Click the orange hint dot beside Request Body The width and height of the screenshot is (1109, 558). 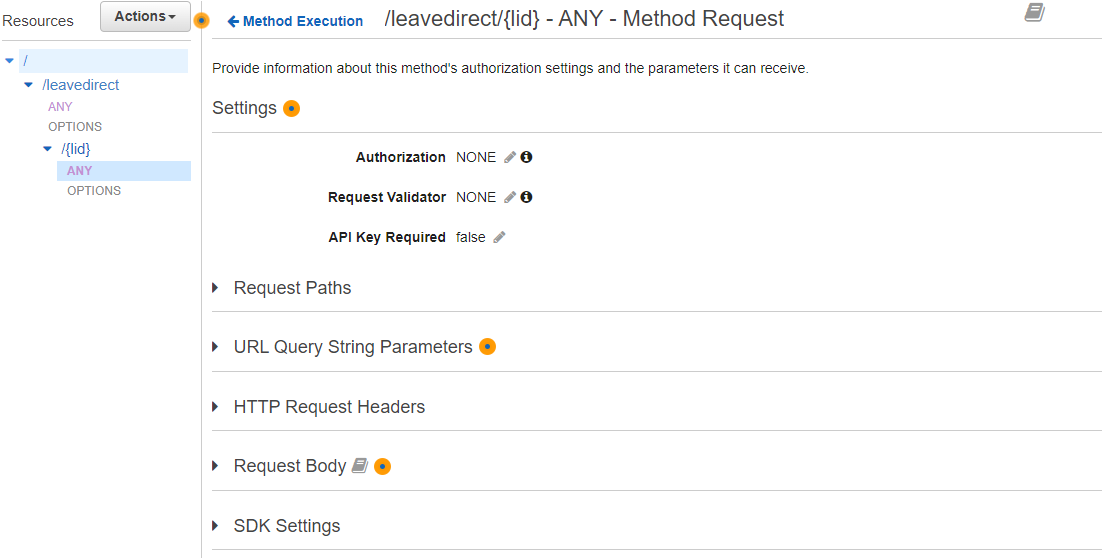383,467
